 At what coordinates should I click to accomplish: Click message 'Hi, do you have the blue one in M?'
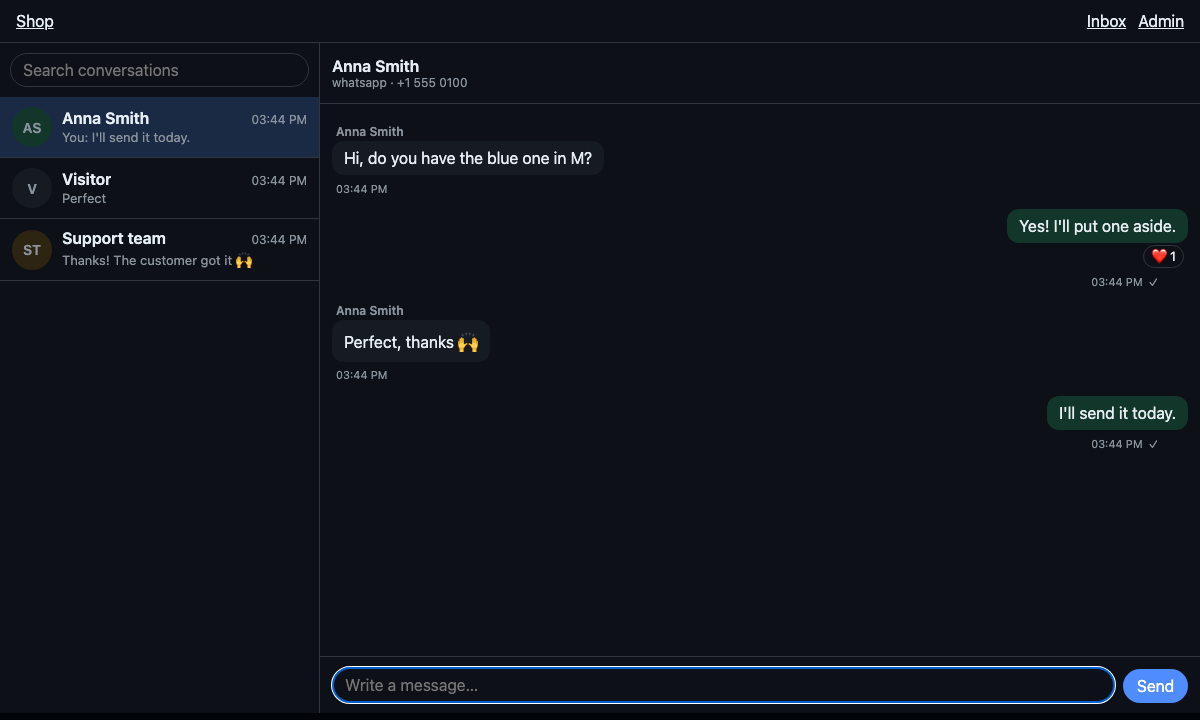pyautogui.click(x=468, y=158)
